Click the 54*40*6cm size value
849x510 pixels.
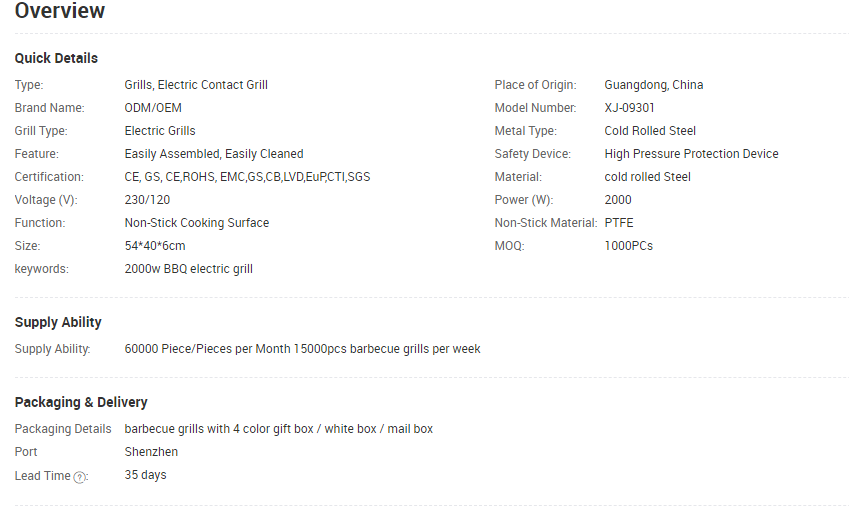[x=155, y=246]
